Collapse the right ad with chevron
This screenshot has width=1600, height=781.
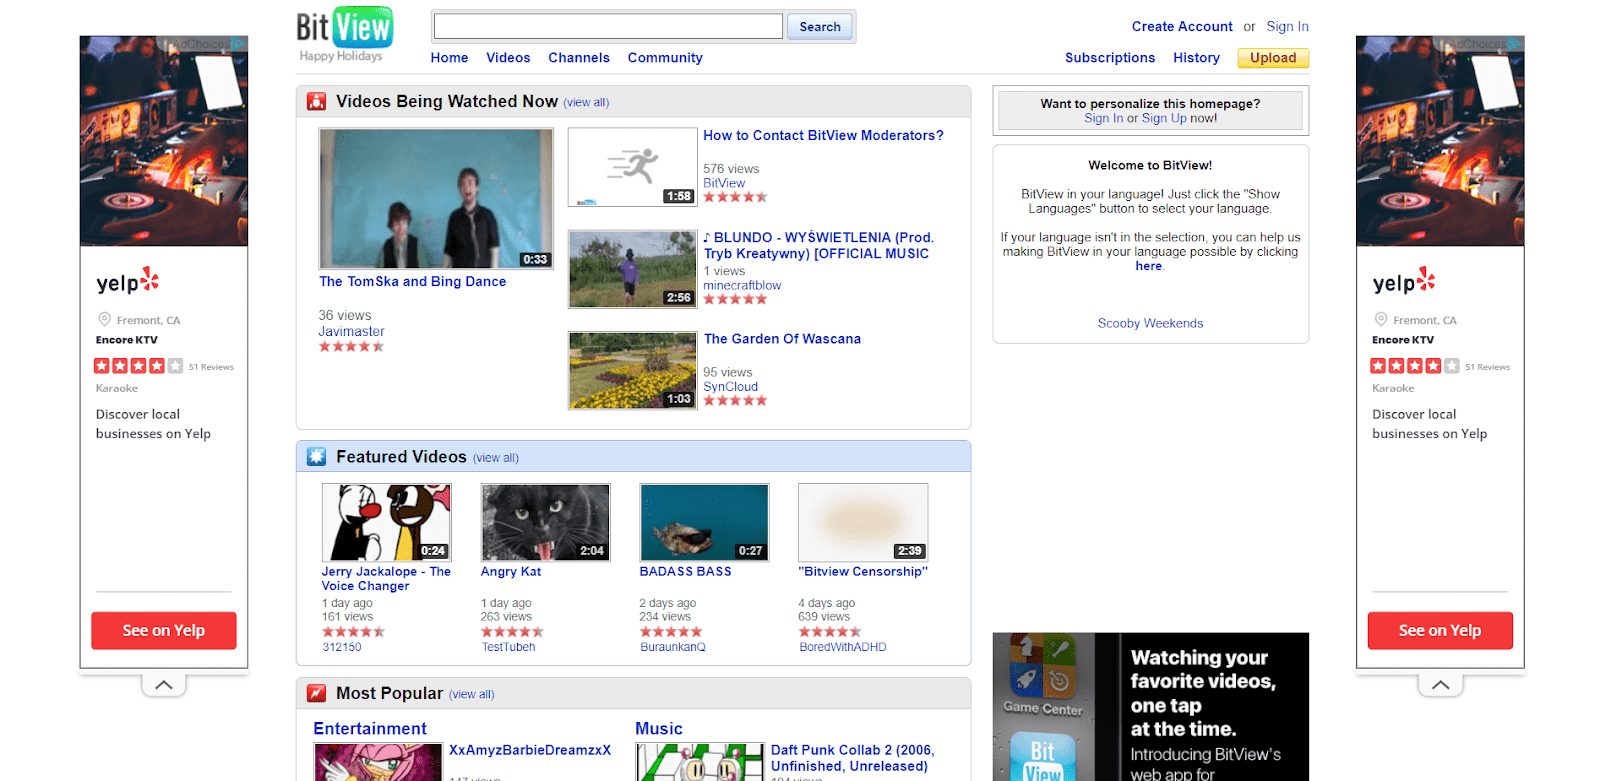click(x=1440, y=685)
